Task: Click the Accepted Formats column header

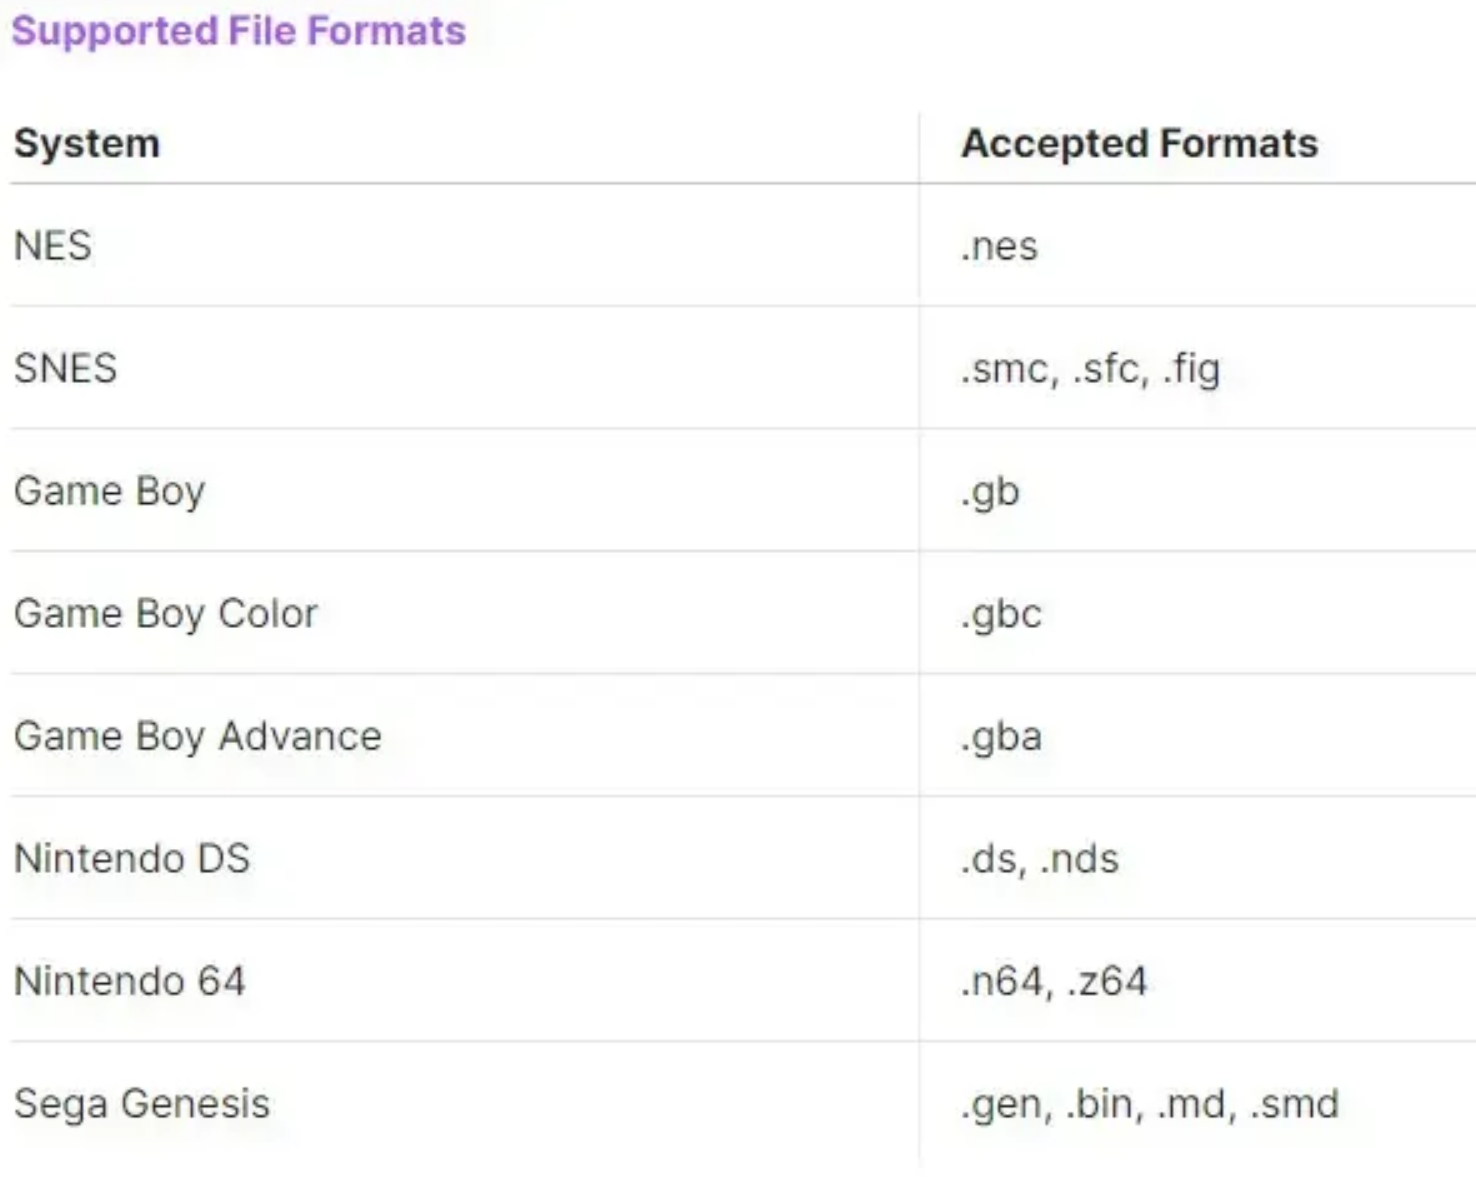Action: point(1139,144)
